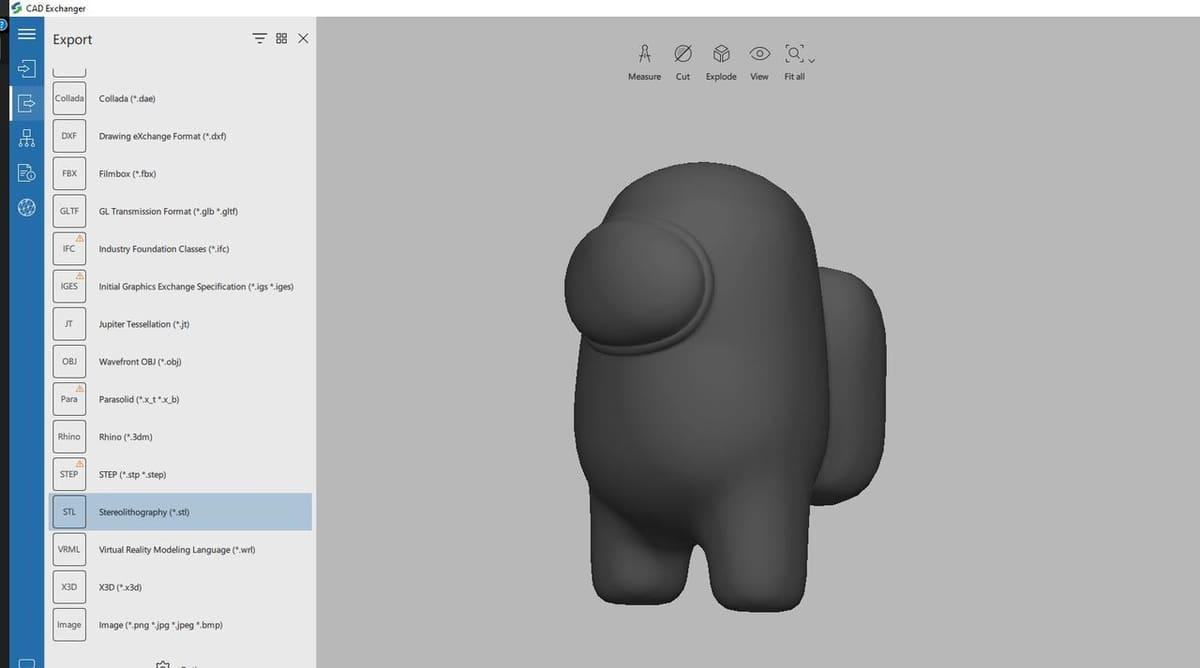Activate the Explode tool

click(721, 62)
